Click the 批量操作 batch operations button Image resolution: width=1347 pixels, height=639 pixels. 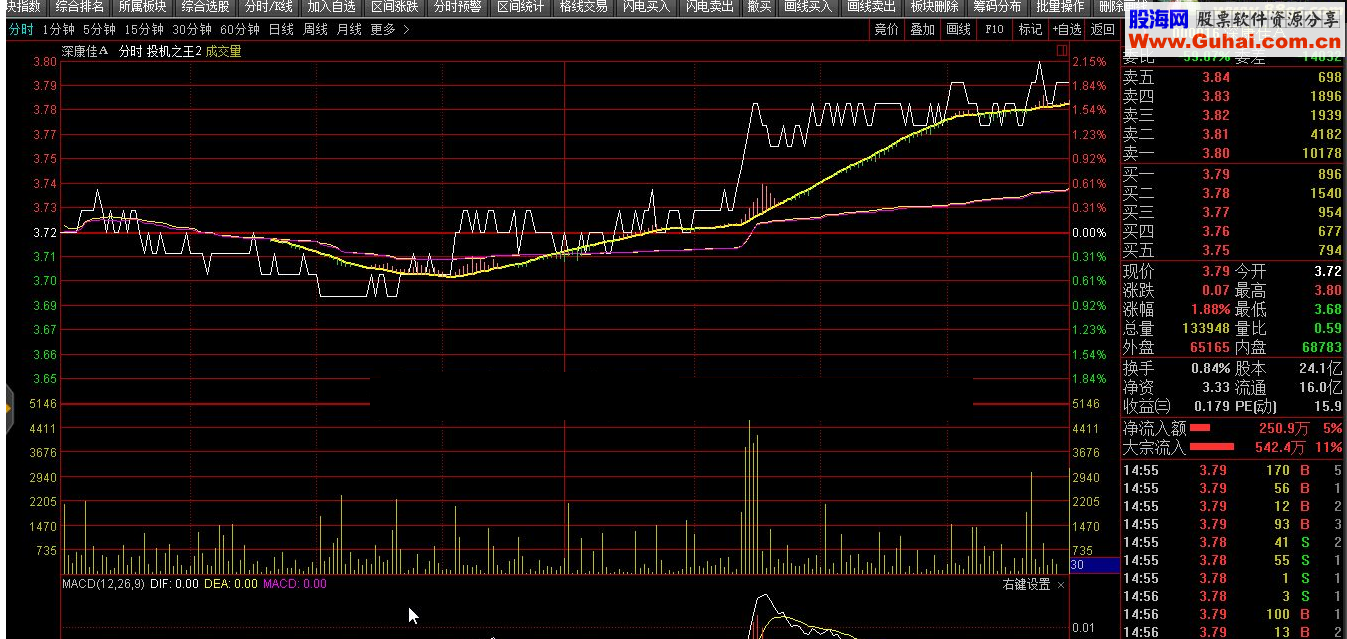coord(1060,7)
